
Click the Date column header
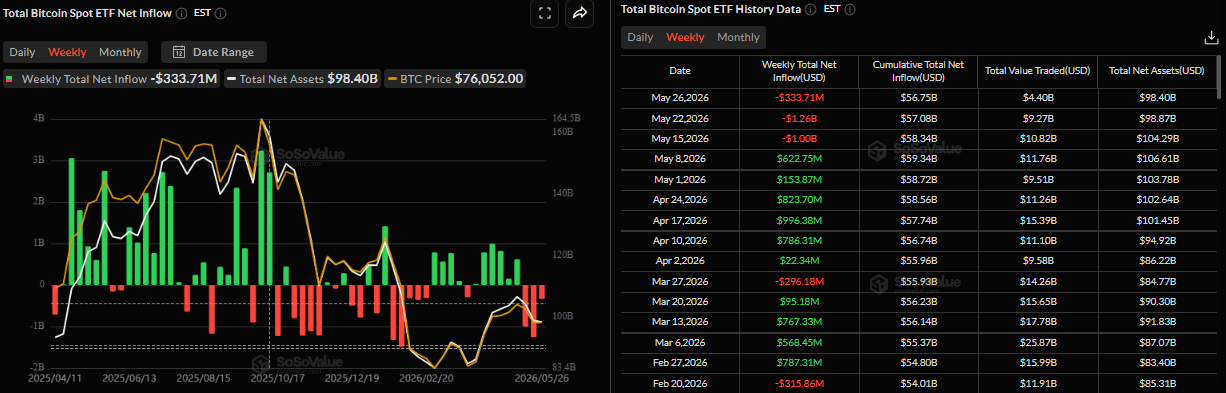pyautogui.click(x=680, y=71)
